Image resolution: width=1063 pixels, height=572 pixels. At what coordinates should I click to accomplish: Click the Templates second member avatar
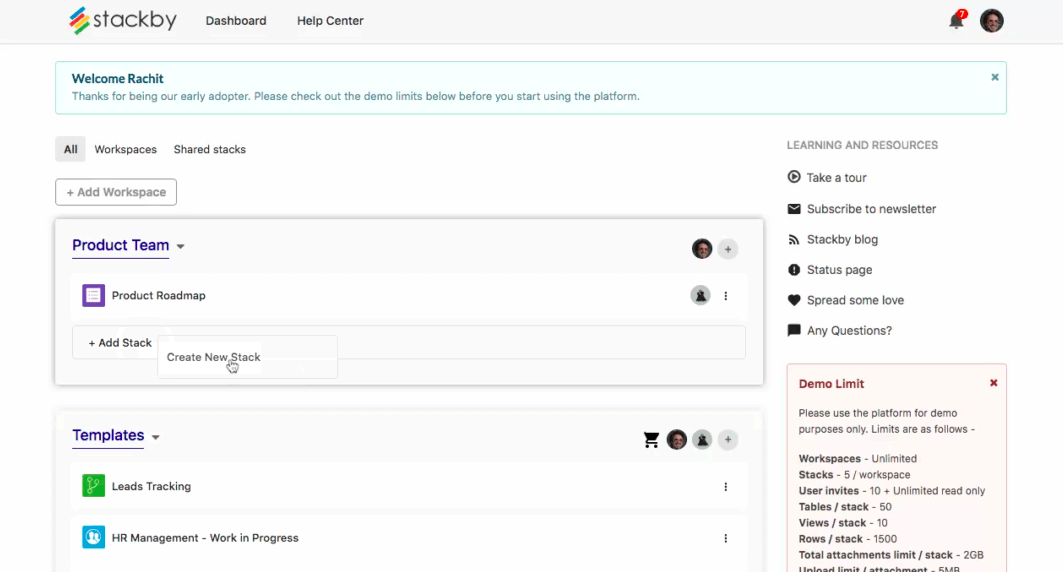(702, 440)
